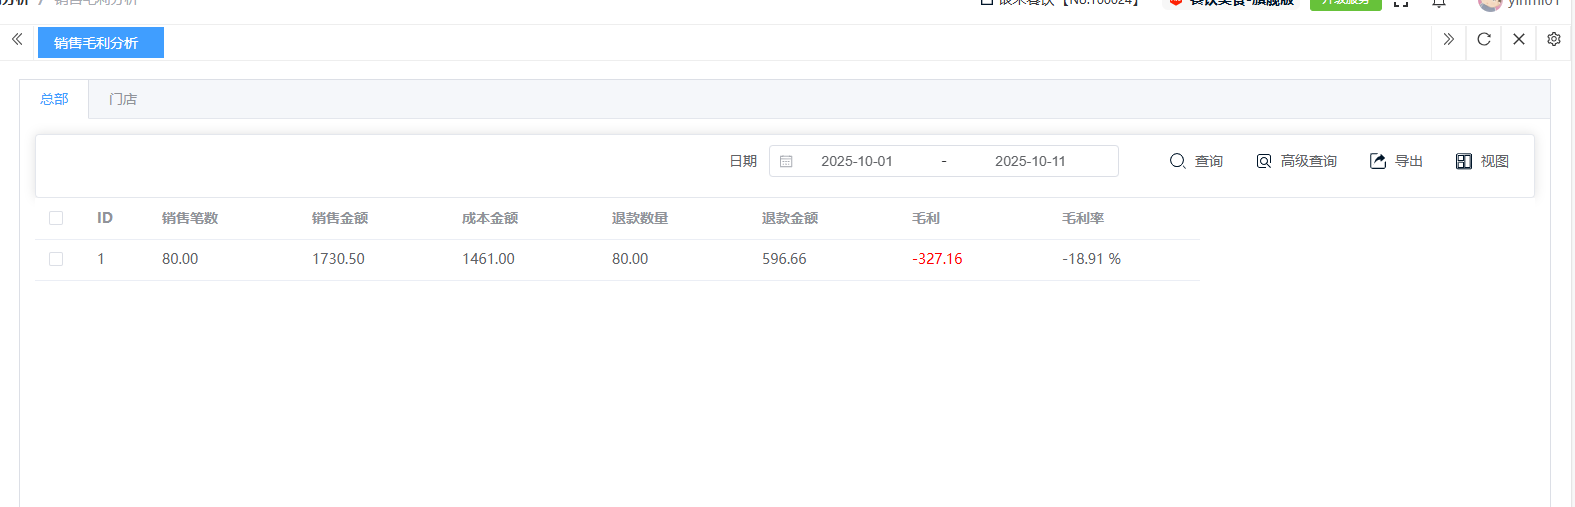Click the calendar icon in date field
The width and height of the screenshot is (1575, 507).
point(786,161)
